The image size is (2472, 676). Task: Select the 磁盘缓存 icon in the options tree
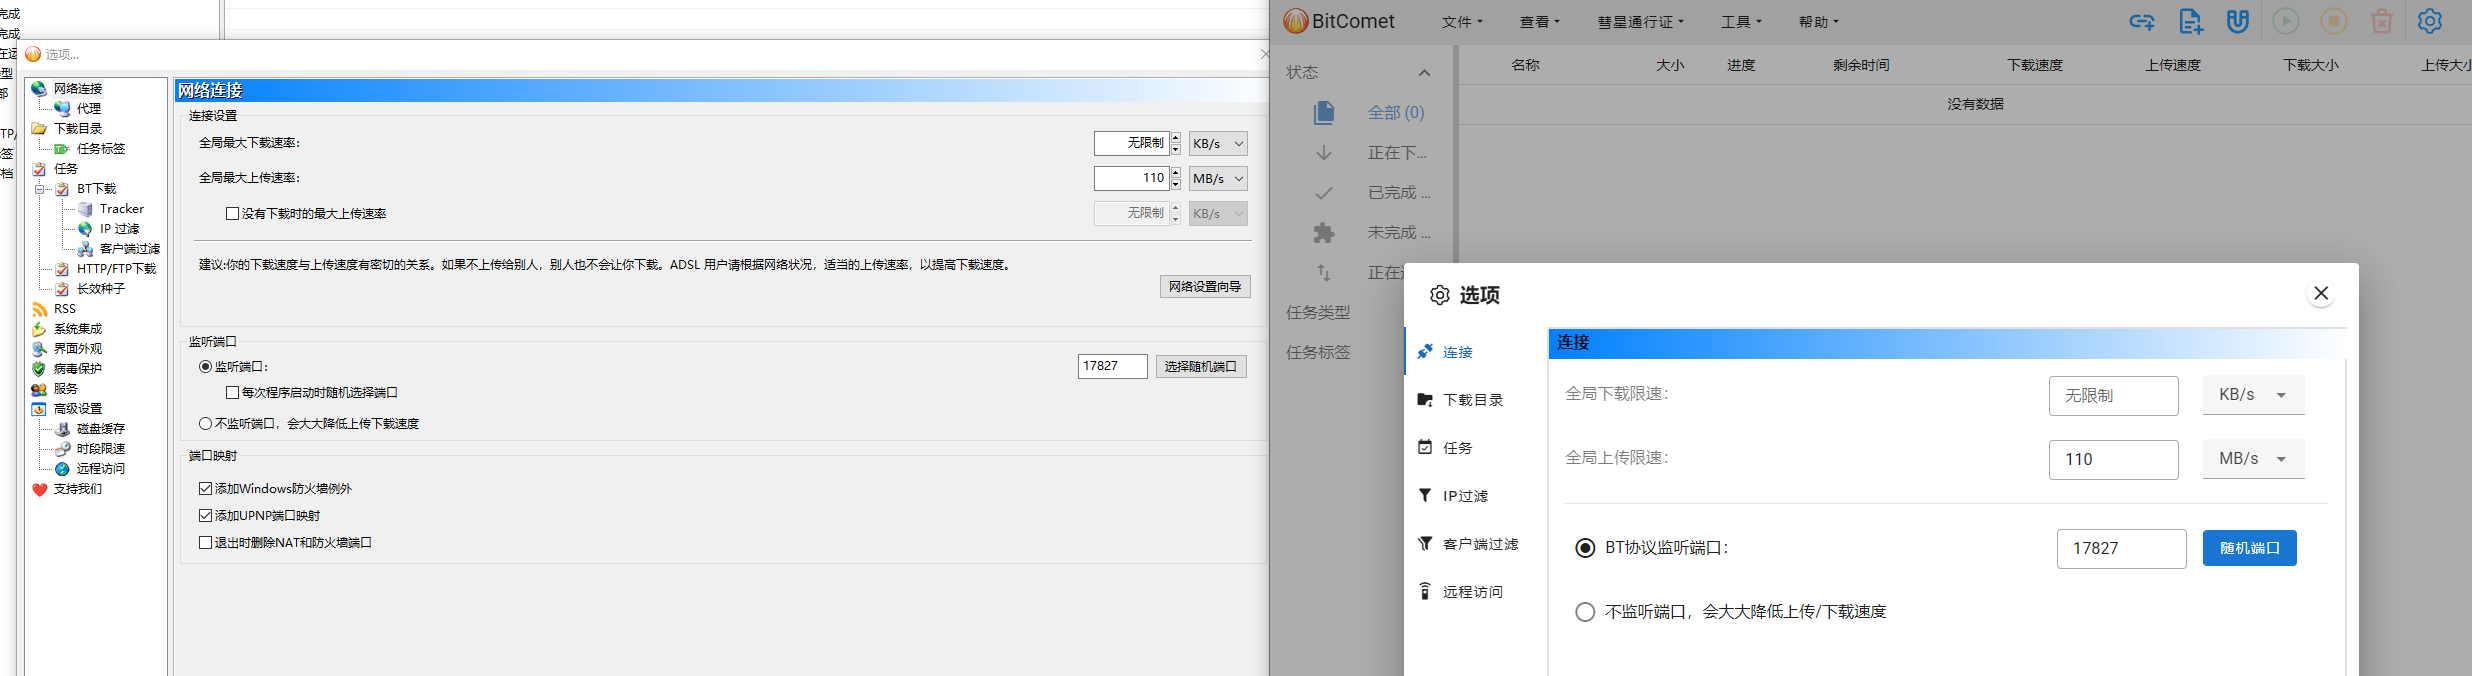pos(62,429)
